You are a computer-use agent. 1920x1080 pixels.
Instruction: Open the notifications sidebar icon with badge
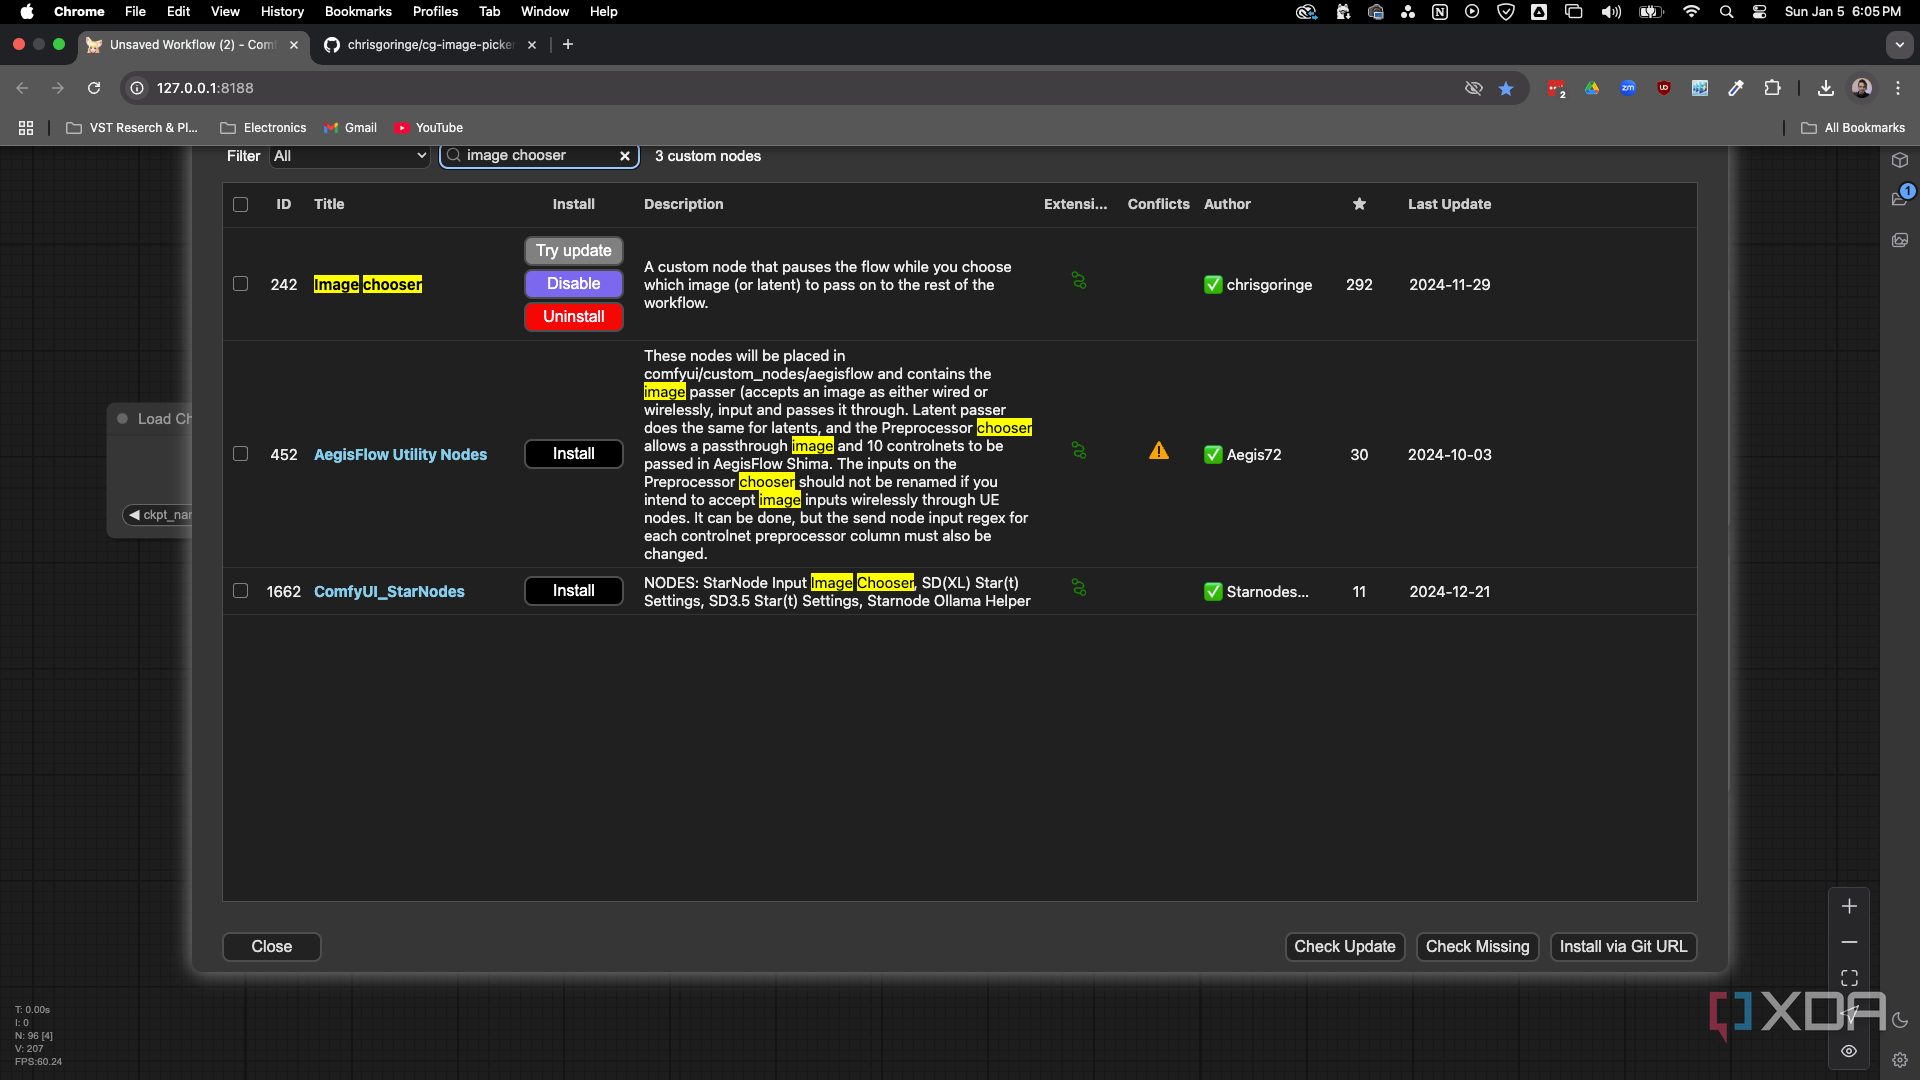tap(1900, 198)
